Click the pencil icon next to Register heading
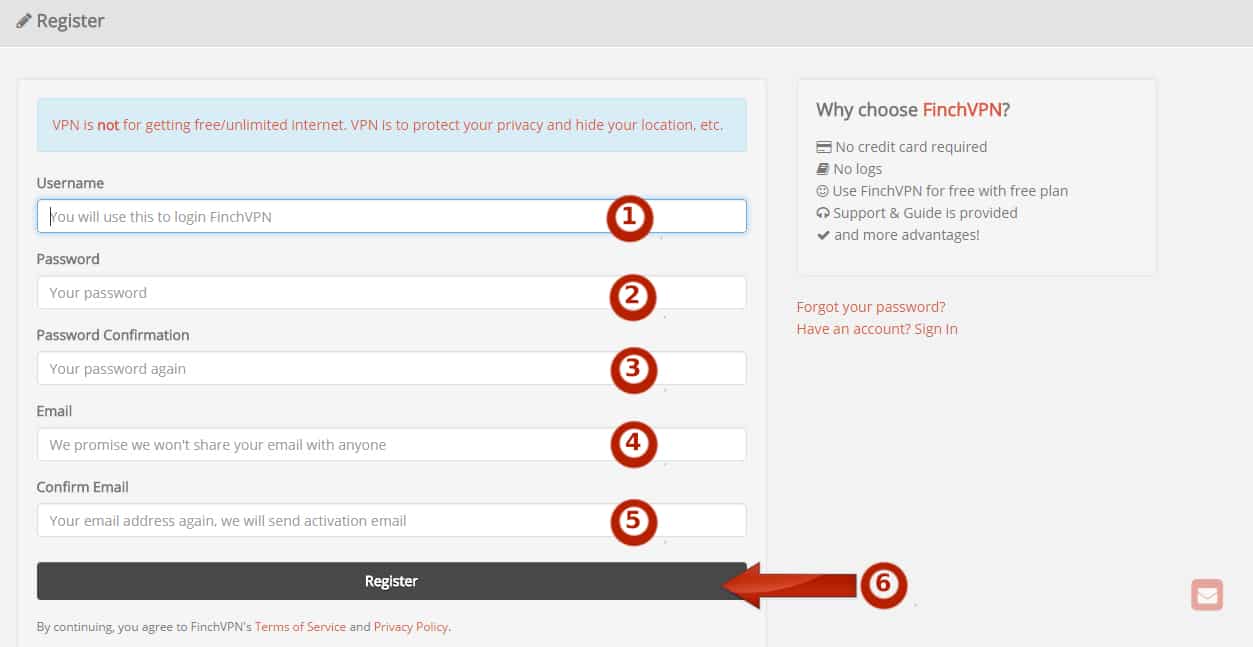 click(x=22, y=20)
